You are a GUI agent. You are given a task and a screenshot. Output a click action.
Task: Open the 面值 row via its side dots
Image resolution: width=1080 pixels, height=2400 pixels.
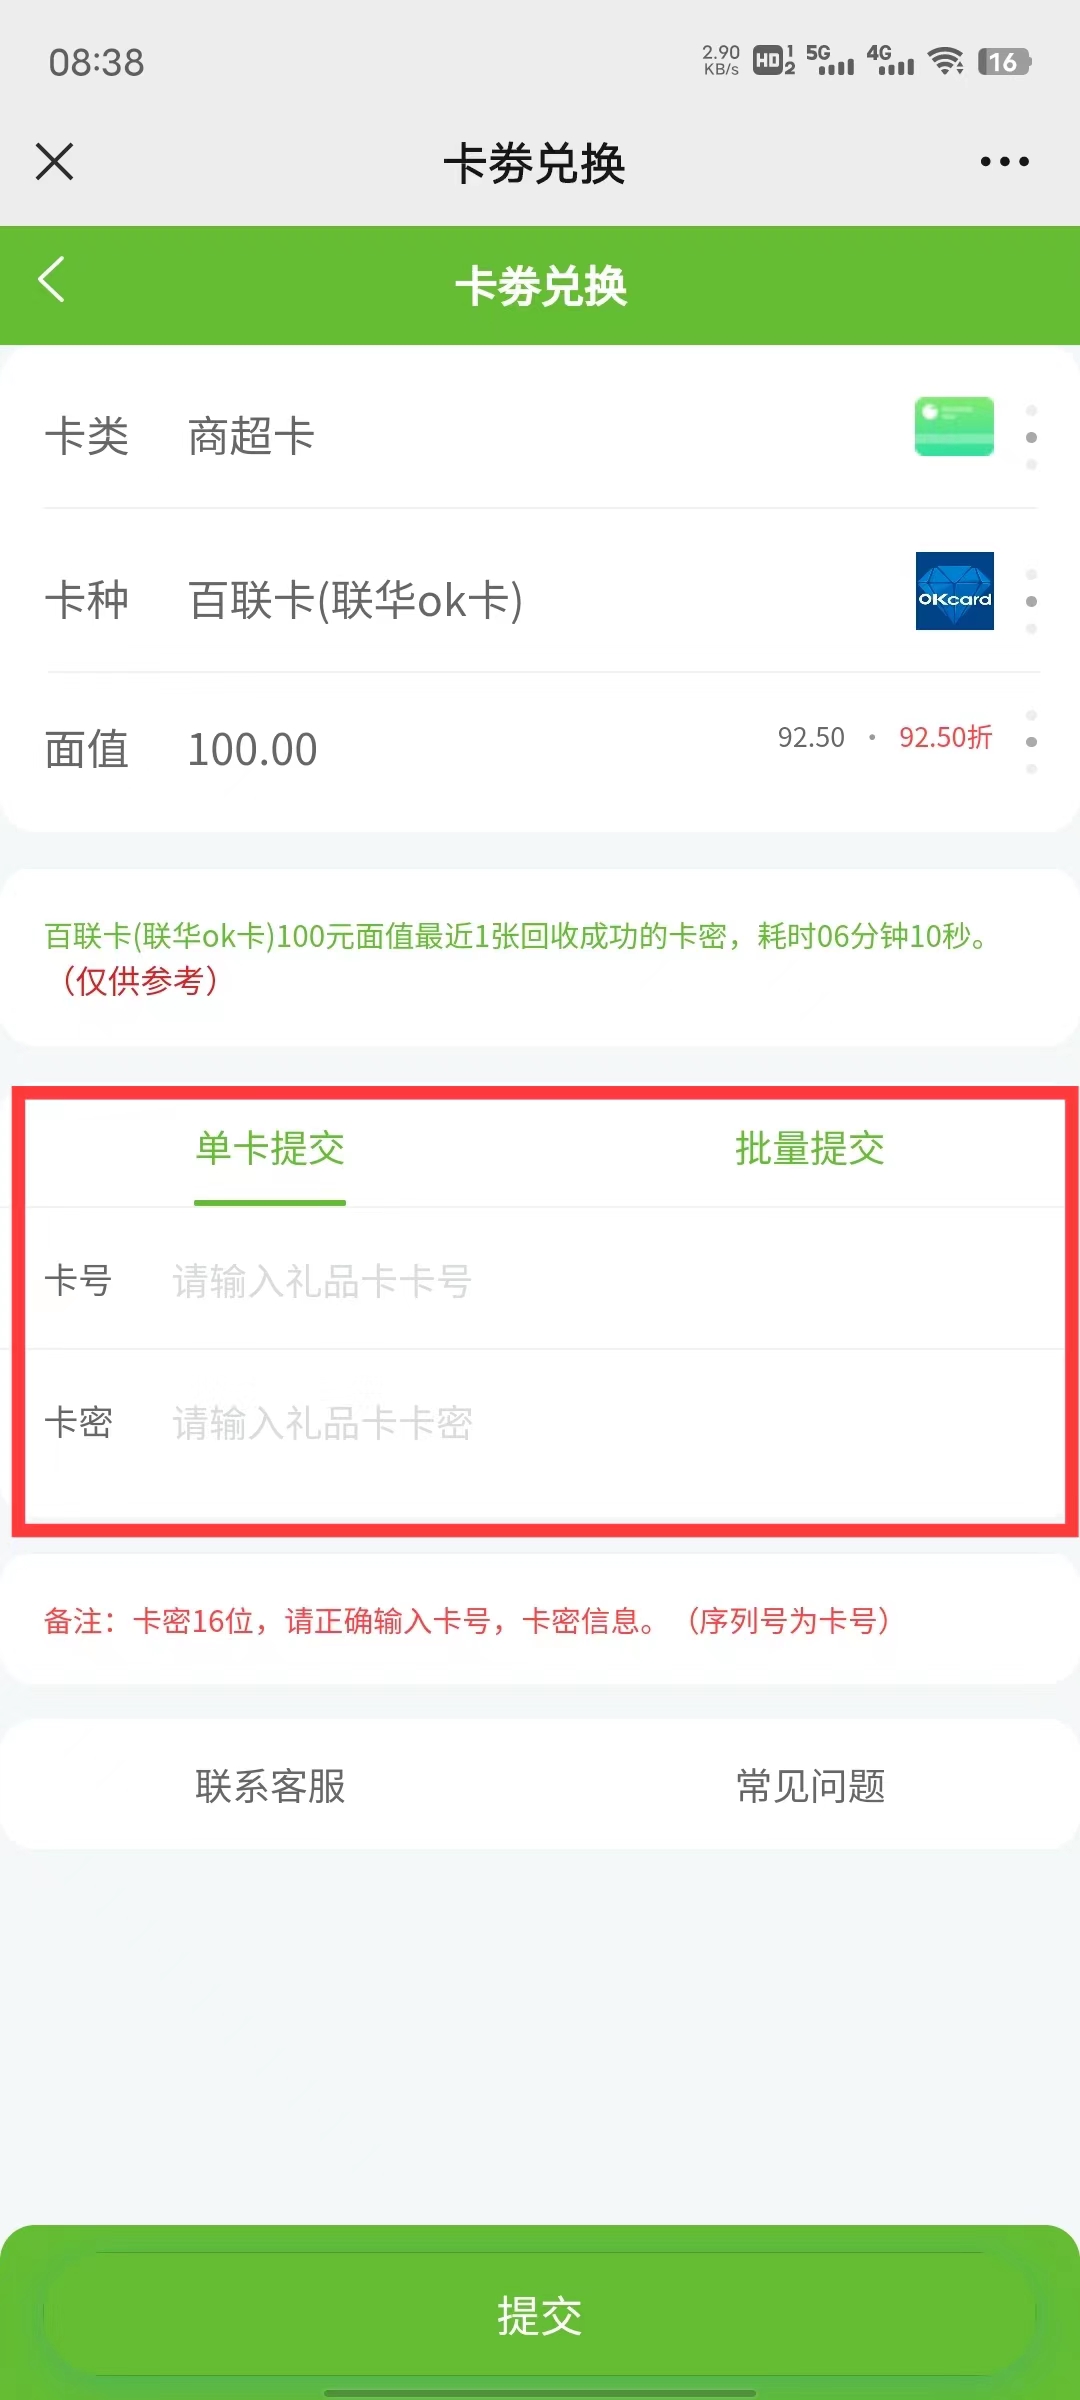[x=1032, y=740]
